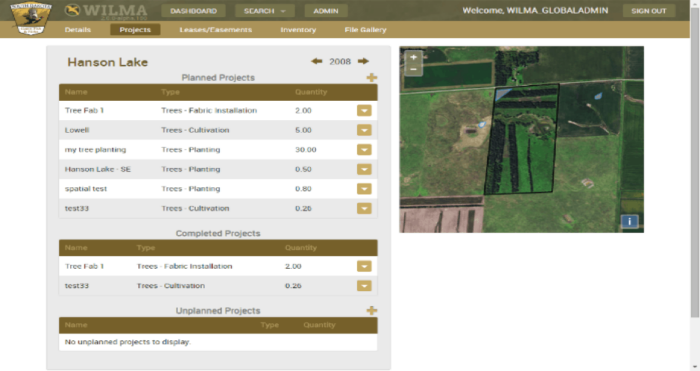This screenshot has height=371, width=700.
Task: Click quantity 30.00 cell
Action: click(x=305, y=150)
